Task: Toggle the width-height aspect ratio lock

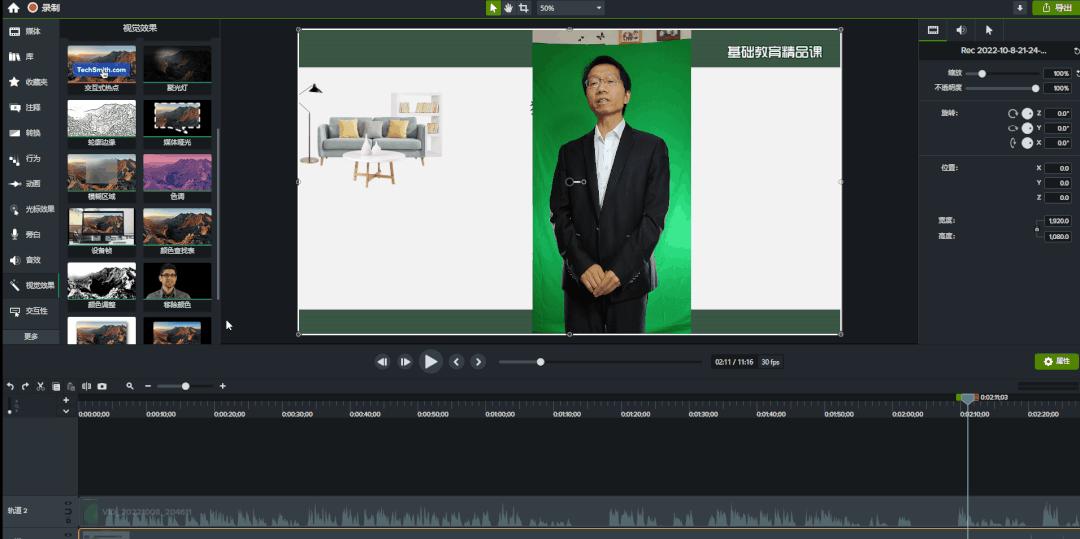Action: point(1037,229)
